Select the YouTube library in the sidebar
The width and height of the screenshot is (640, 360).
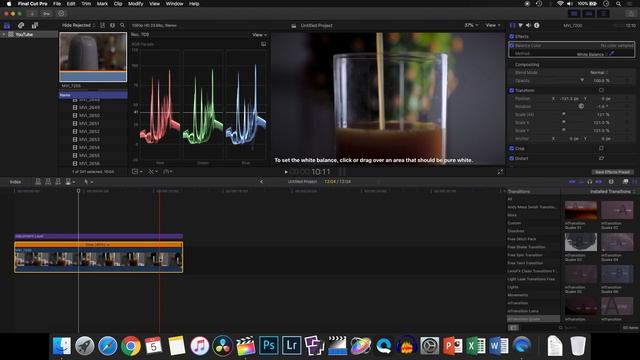coord(24,34)
